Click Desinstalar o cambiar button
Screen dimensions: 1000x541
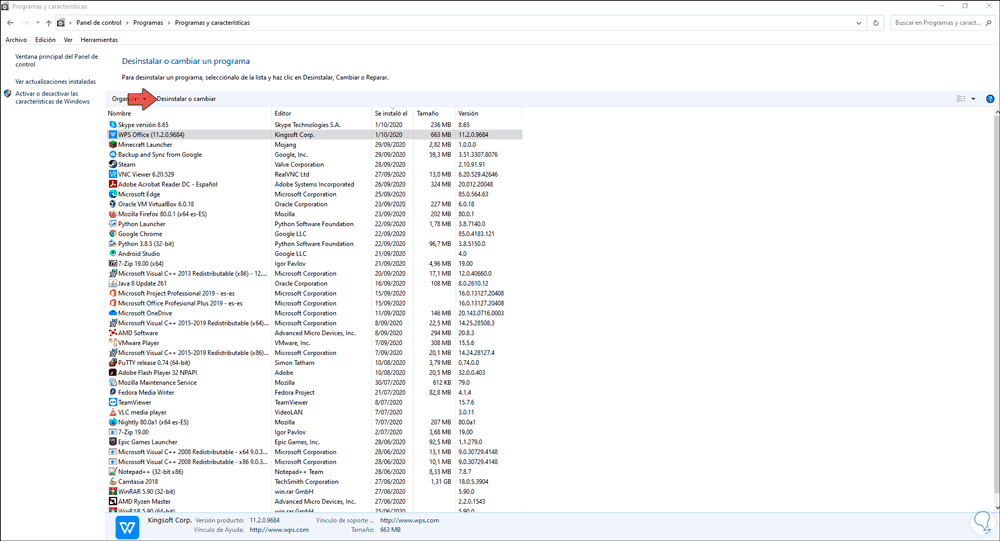(x=186, y=99)
